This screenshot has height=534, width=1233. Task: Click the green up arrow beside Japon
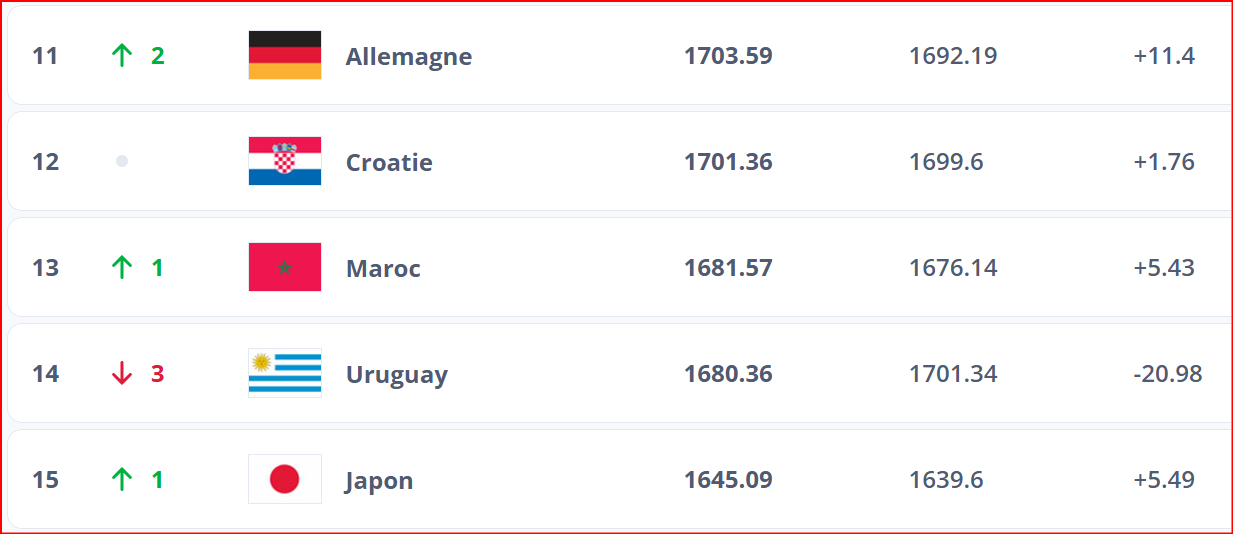point(122,479)
